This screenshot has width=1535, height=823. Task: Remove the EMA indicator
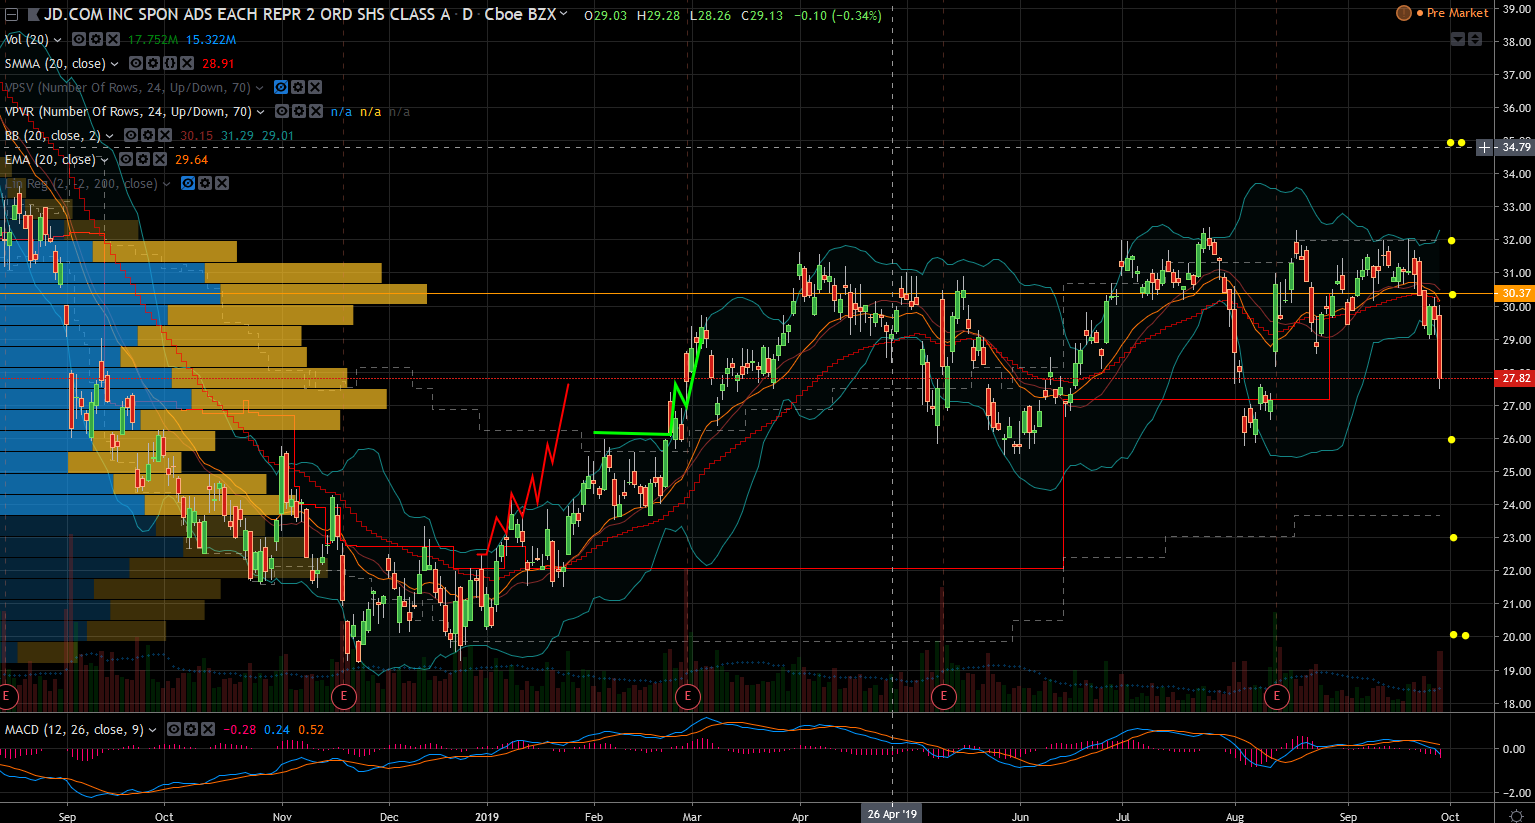point(160,160)
